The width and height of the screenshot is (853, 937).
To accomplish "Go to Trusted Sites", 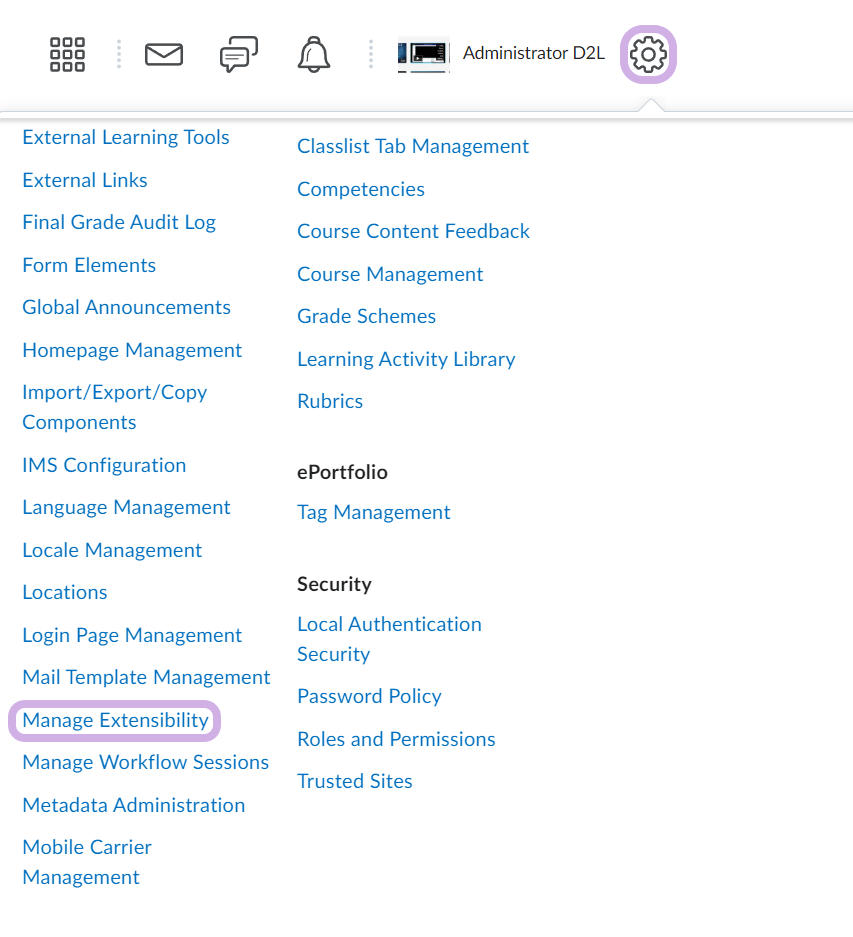I will 355,781.
